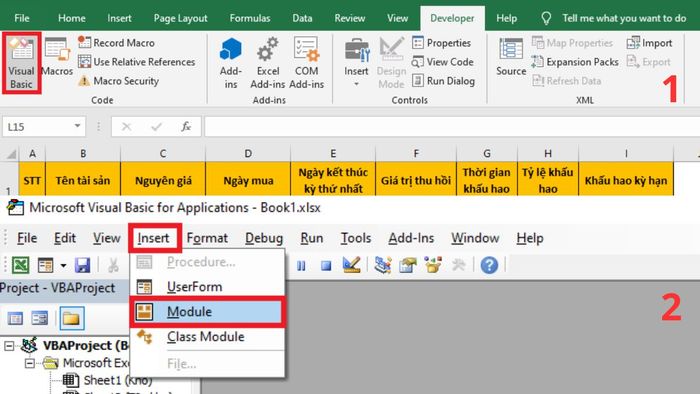The width and height of the screenshot is (700, 394).
Task: Click View Code in Controls group
Action: [442, 62]
